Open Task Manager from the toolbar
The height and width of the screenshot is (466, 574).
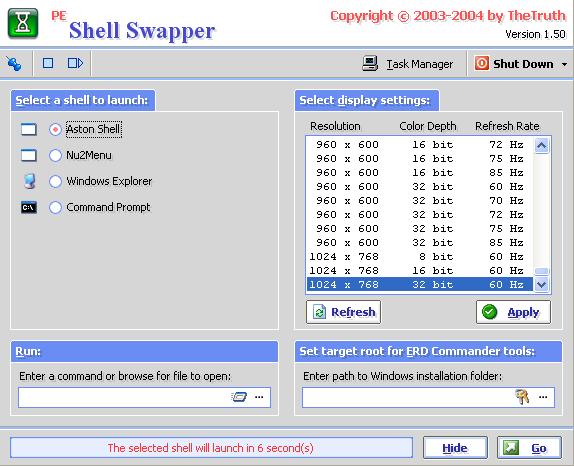click(x=407, y=64)
